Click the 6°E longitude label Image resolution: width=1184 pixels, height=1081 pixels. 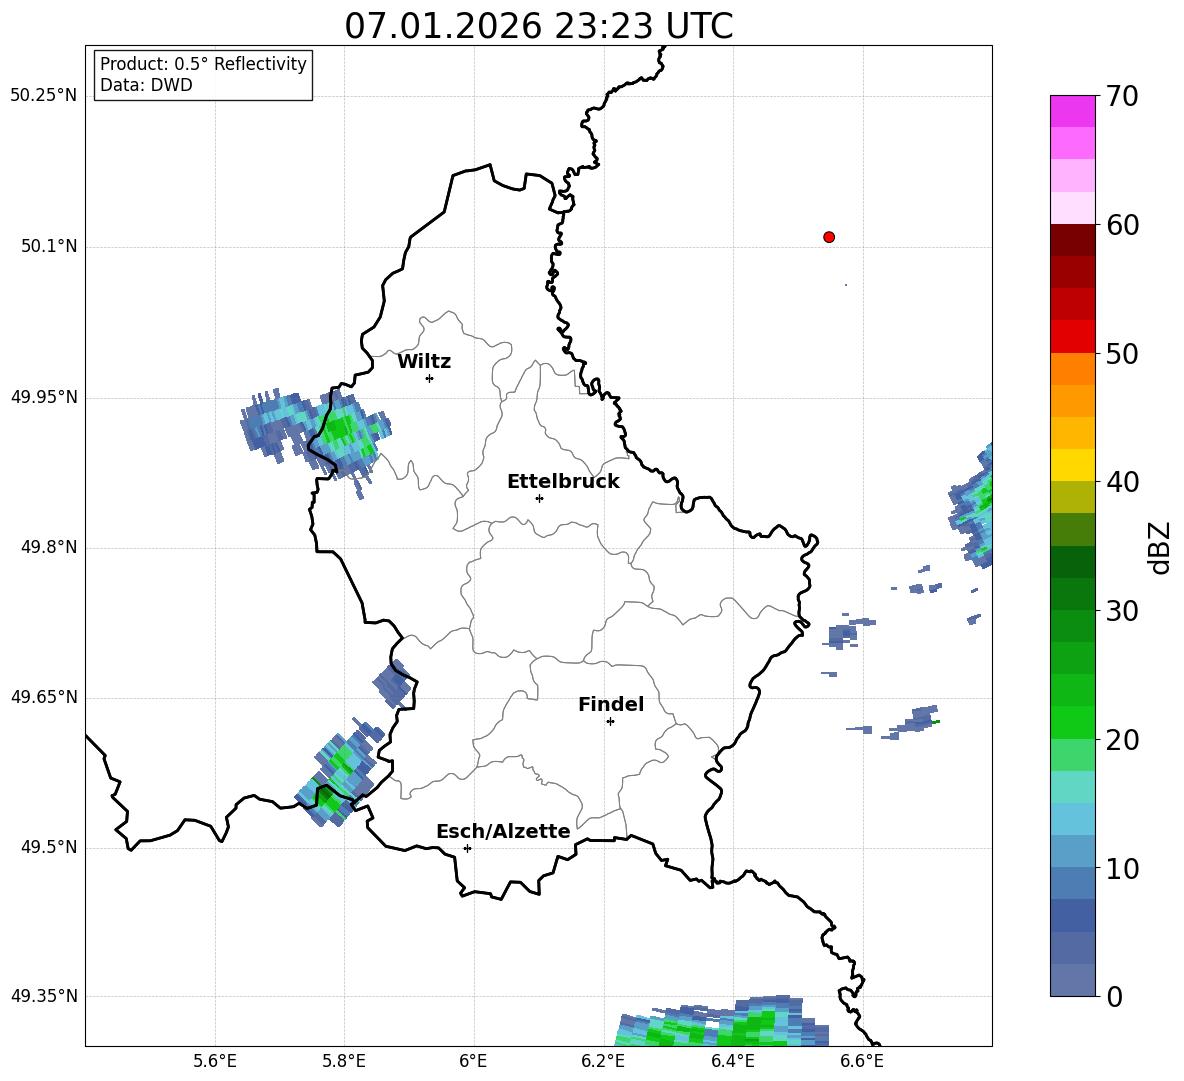tap(473, 1061)
